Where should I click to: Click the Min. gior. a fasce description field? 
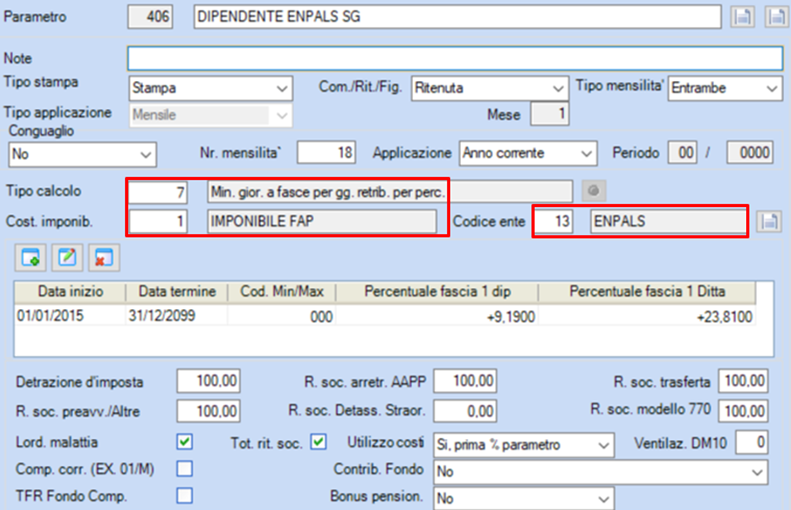[x=390, y=192]
